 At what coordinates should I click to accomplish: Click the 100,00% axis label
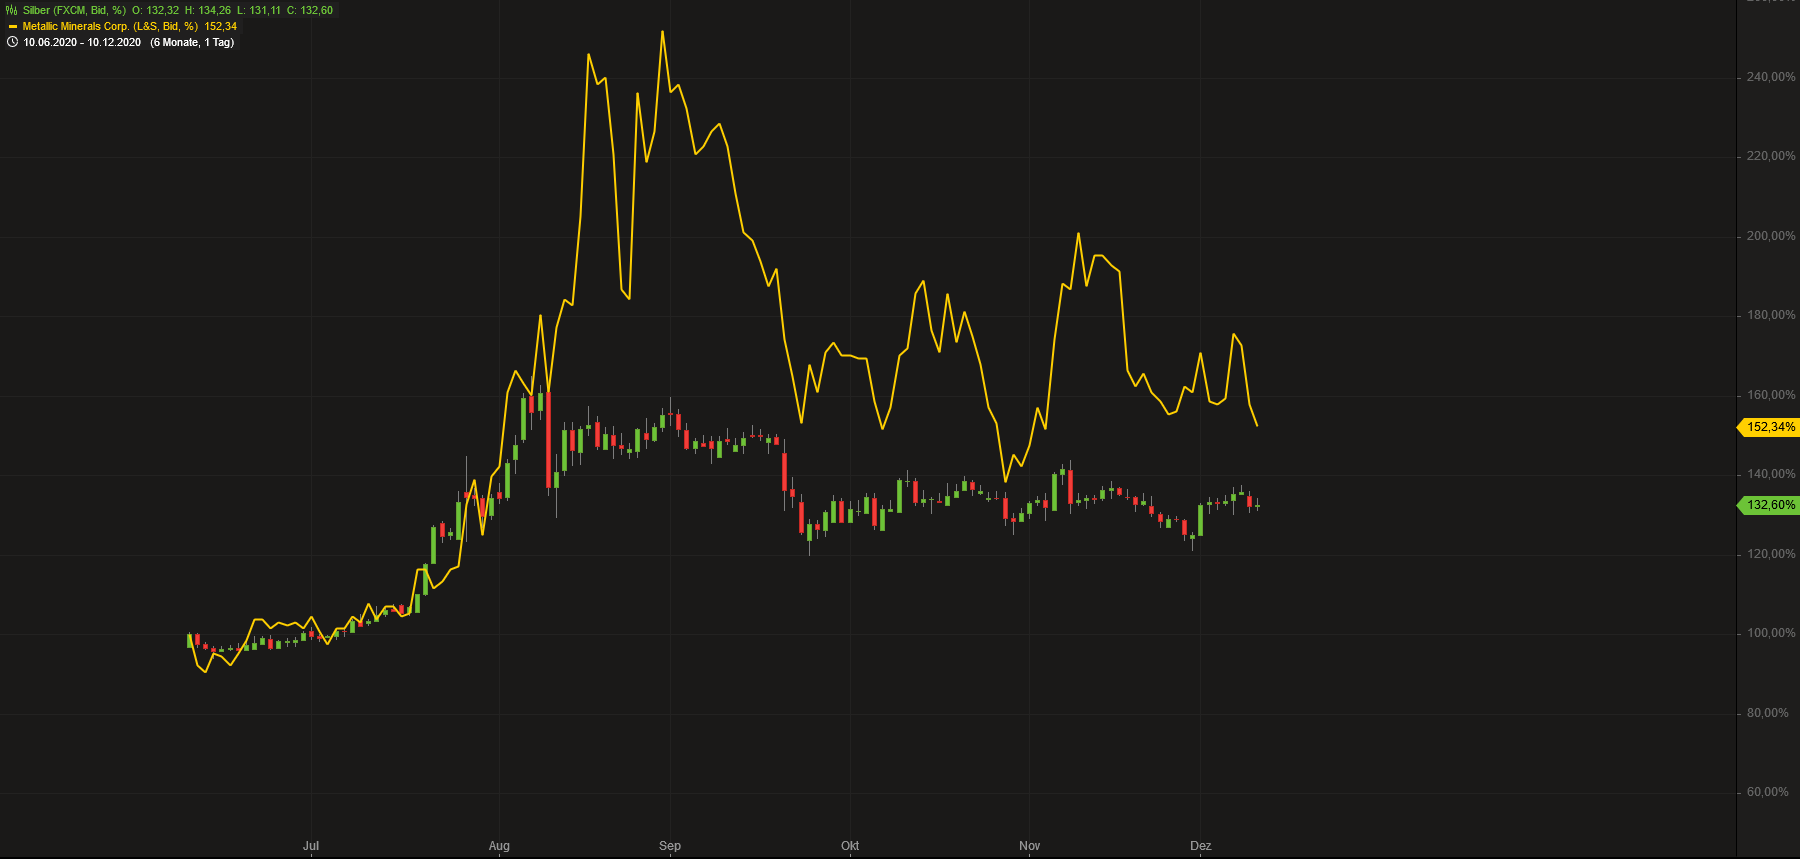click(1771, 633)
